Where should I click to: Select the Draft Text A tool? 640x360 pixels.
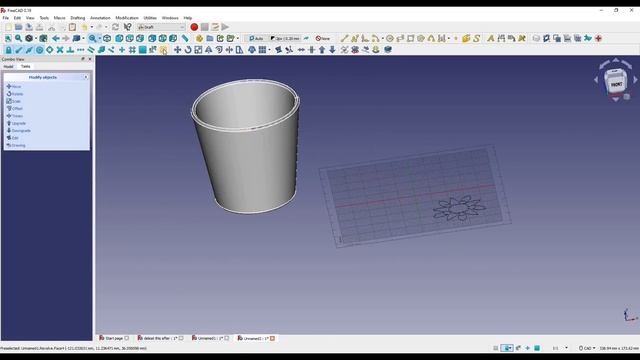[491, 38]
